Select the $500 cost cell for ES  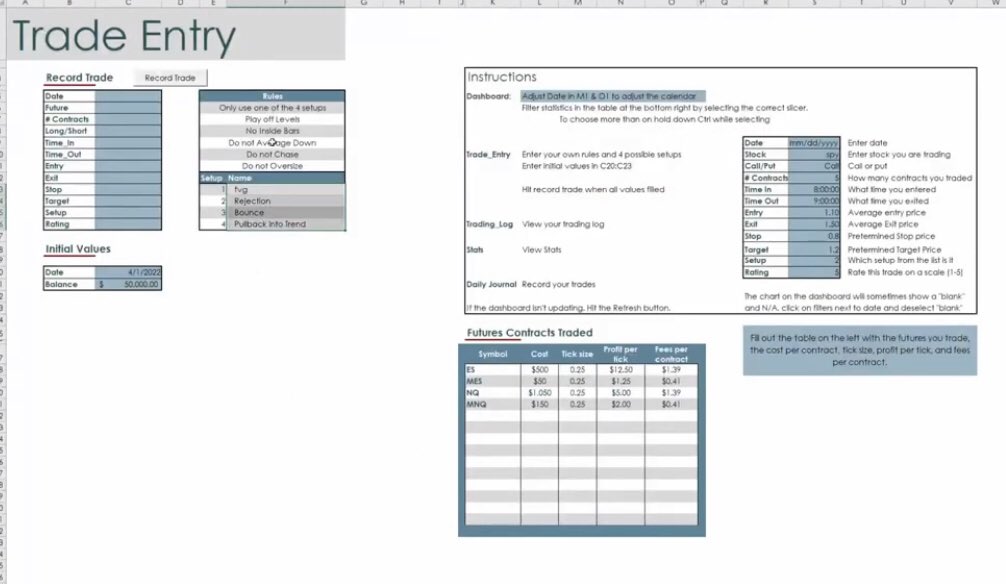click(x=540, y=370)
